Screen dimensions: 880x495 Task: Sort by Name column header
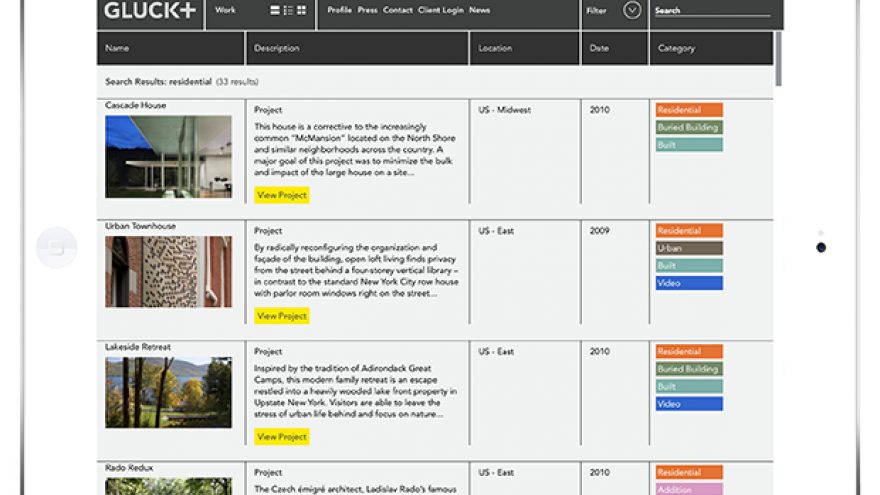[171, 48]
